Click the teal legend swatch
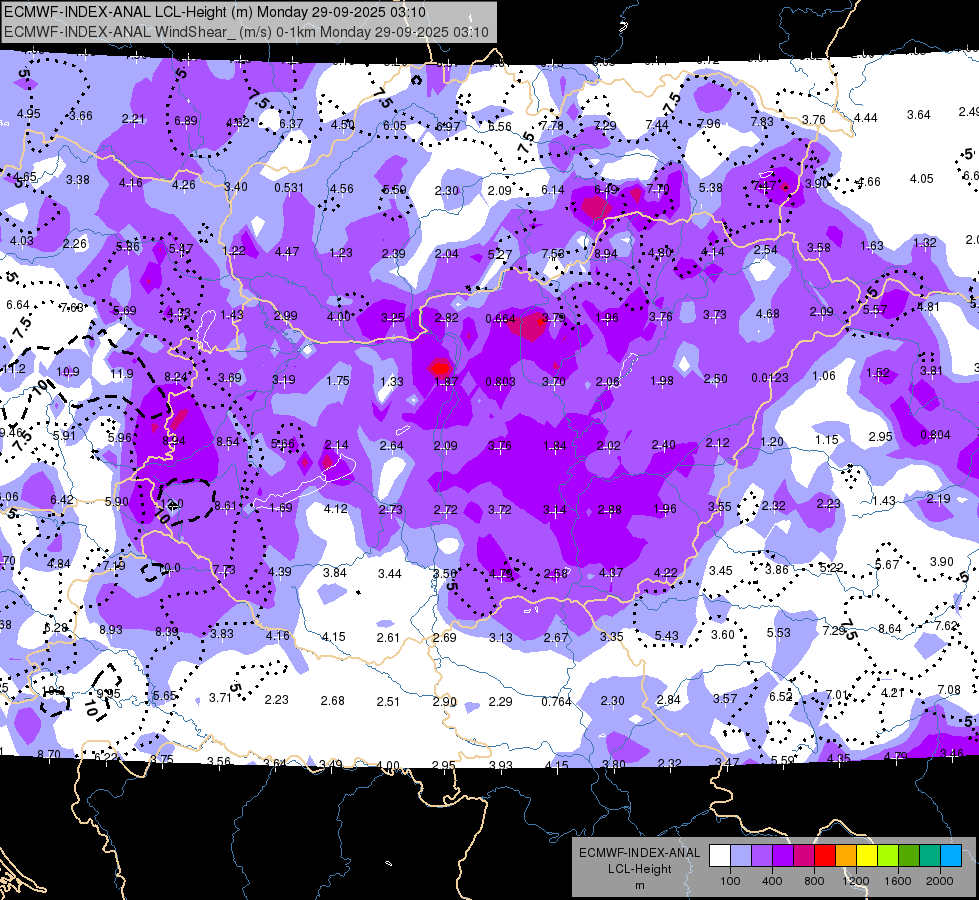Screen dimensions: 979x900 point(930,855)
